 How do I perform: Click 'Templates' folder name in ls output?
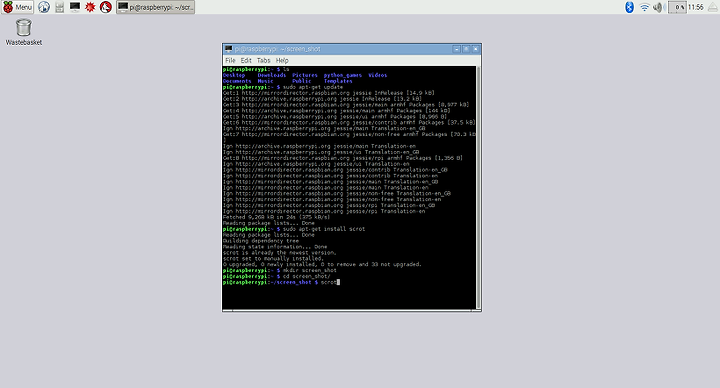[x=338, y=81]
